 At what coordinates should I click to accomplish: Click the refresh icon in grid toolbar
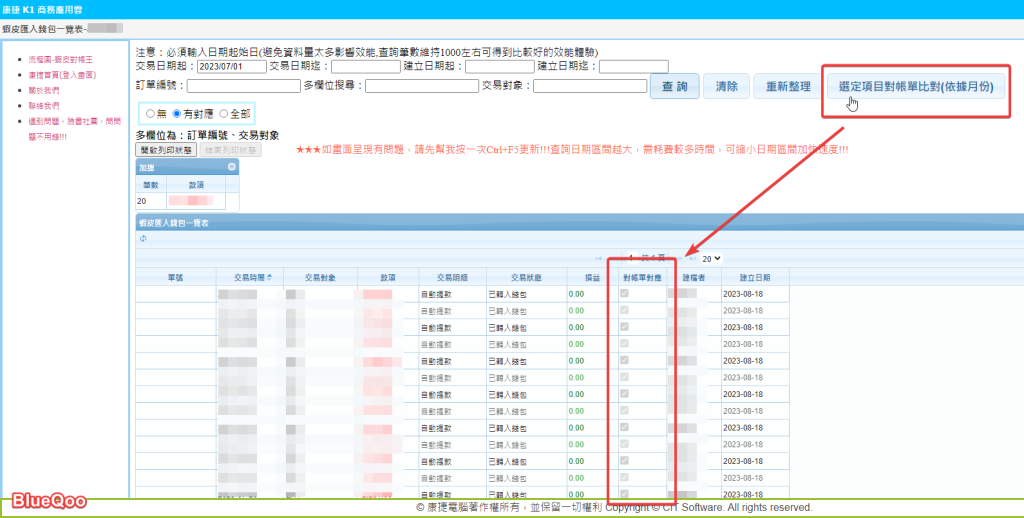tap(142, 238)
